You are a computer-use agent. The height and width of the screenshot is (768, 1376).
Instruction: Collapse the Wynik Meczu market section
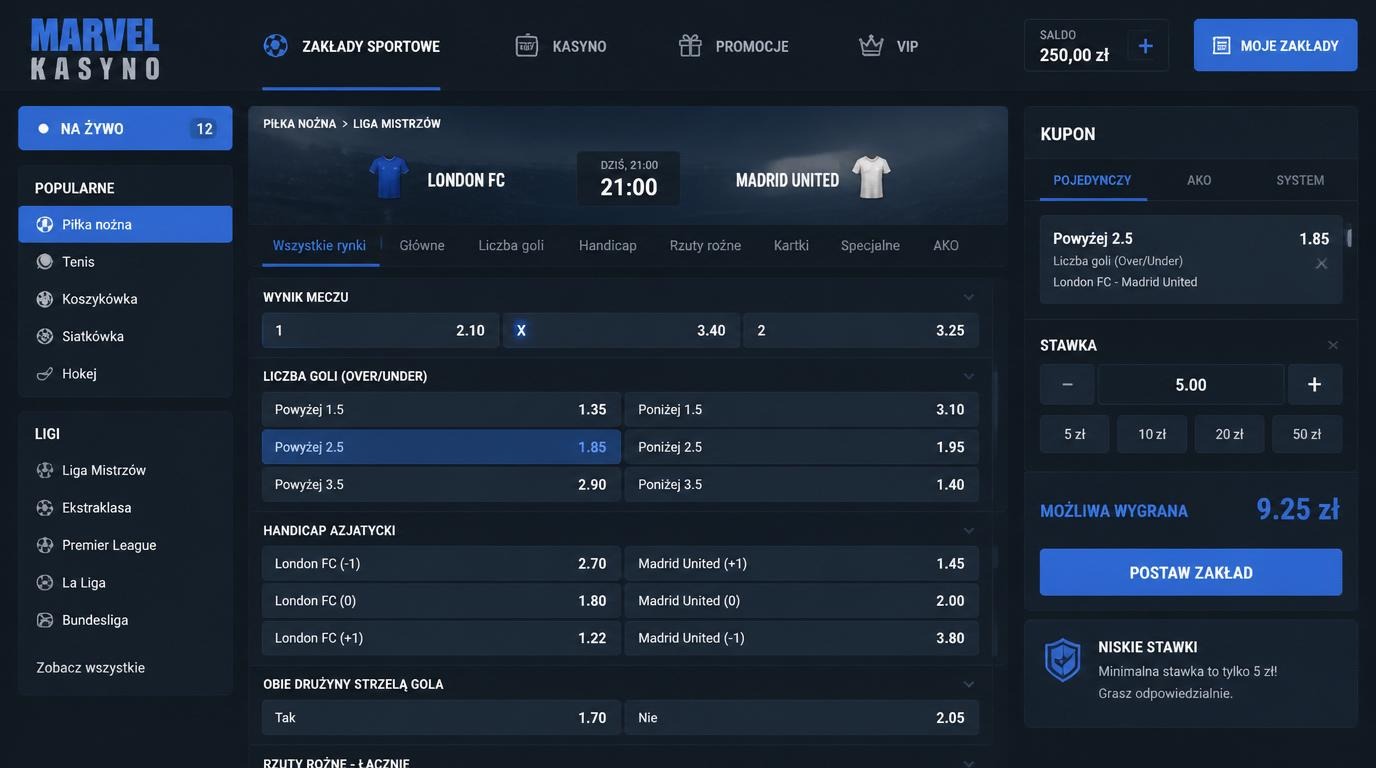[968, 297]
